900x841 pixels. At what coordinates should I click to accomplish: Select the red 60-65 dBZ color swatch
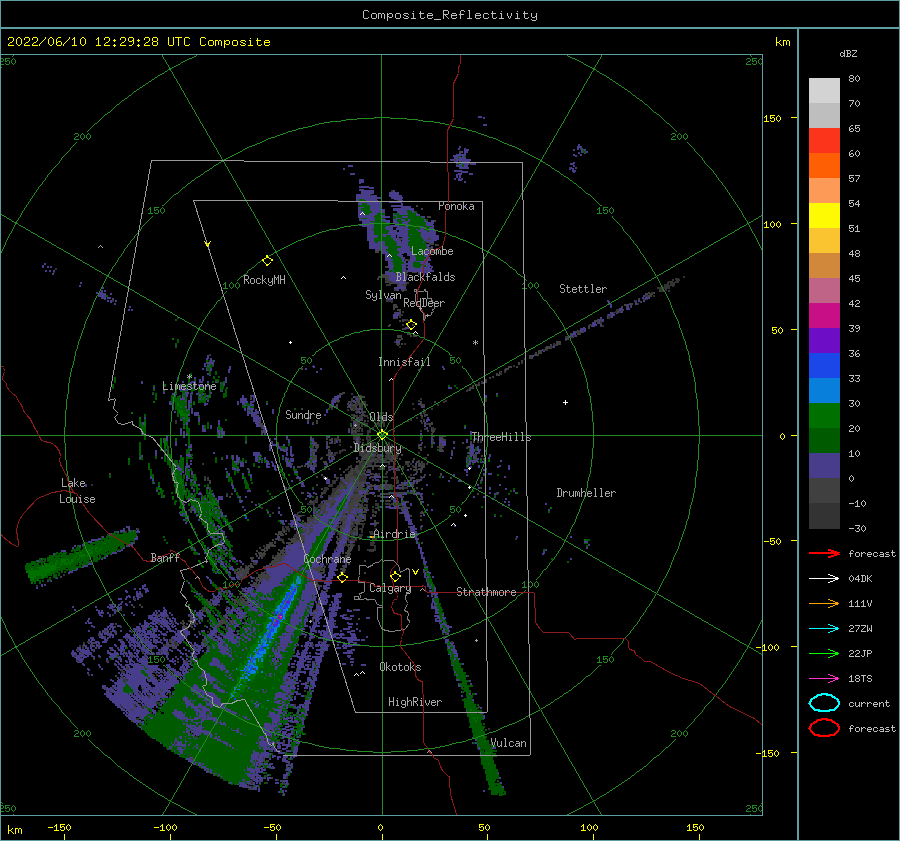coord(824,141)
